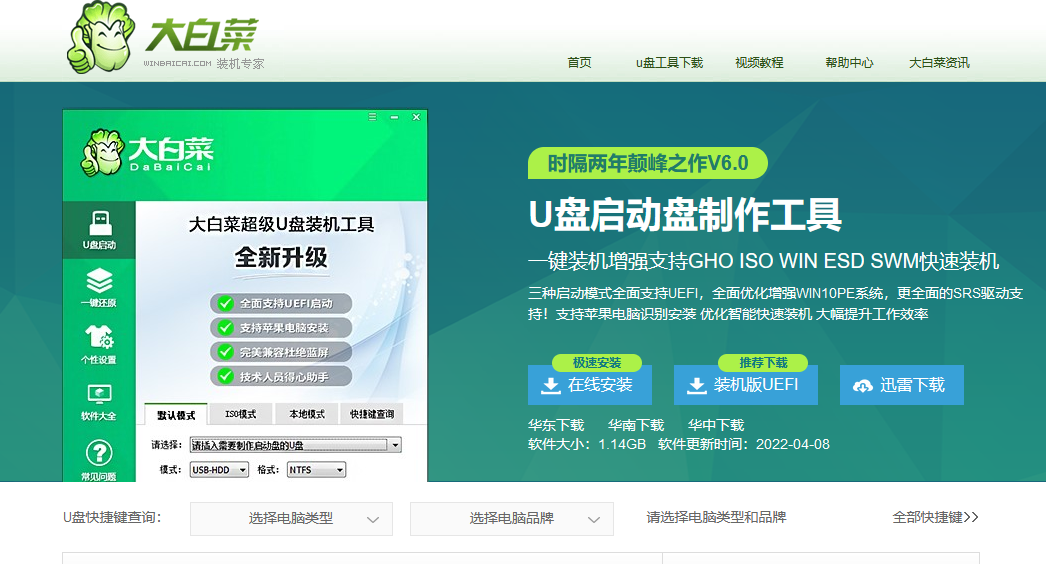Viewport: 1046px width, 564px height.
Task: Click the menu icon in tool title bar
Action: pos(373,117)
